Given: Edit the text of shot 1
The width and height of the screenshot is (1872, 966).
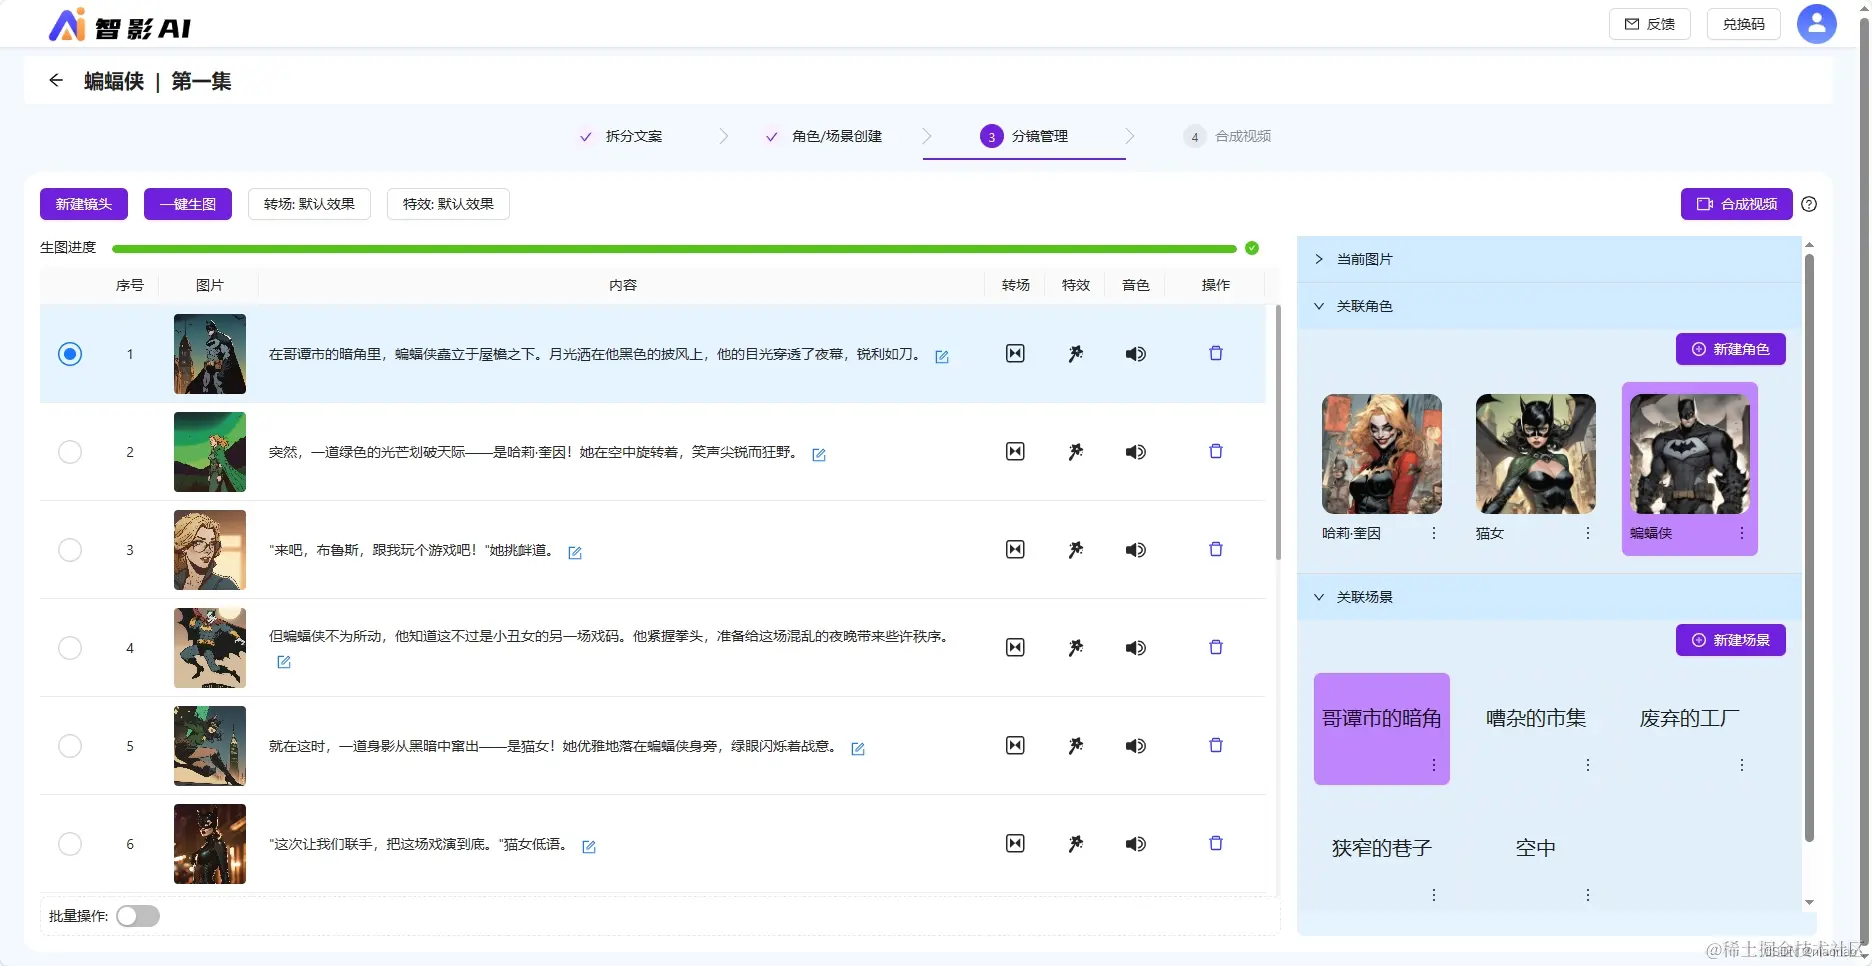Looking at the screenshot, I should click(942, 356).
